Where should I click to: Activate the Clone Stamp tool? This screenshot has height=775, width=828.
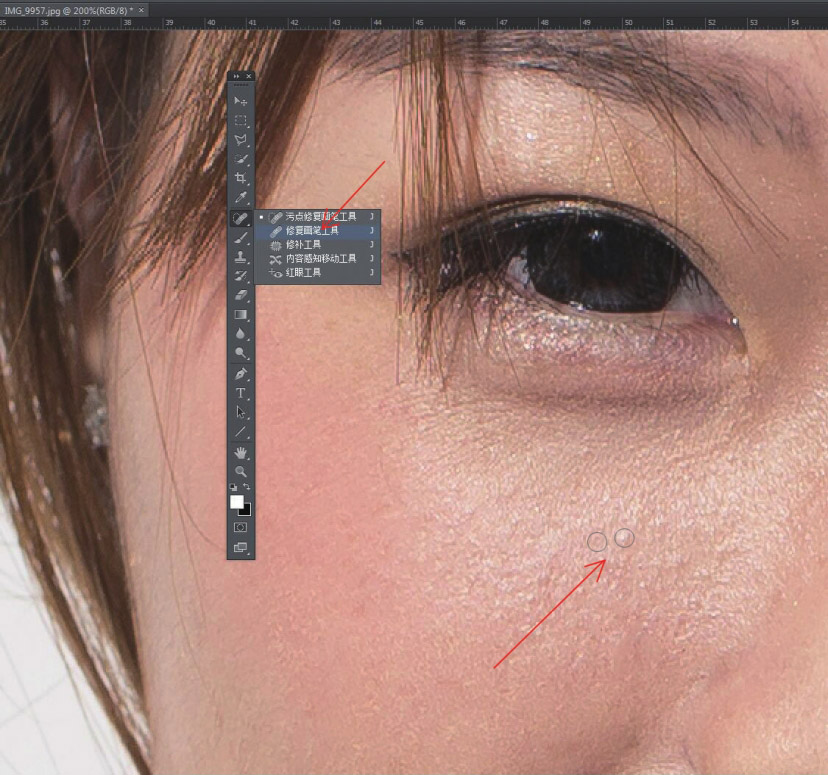pyautogui.click(x=241, y=256)
